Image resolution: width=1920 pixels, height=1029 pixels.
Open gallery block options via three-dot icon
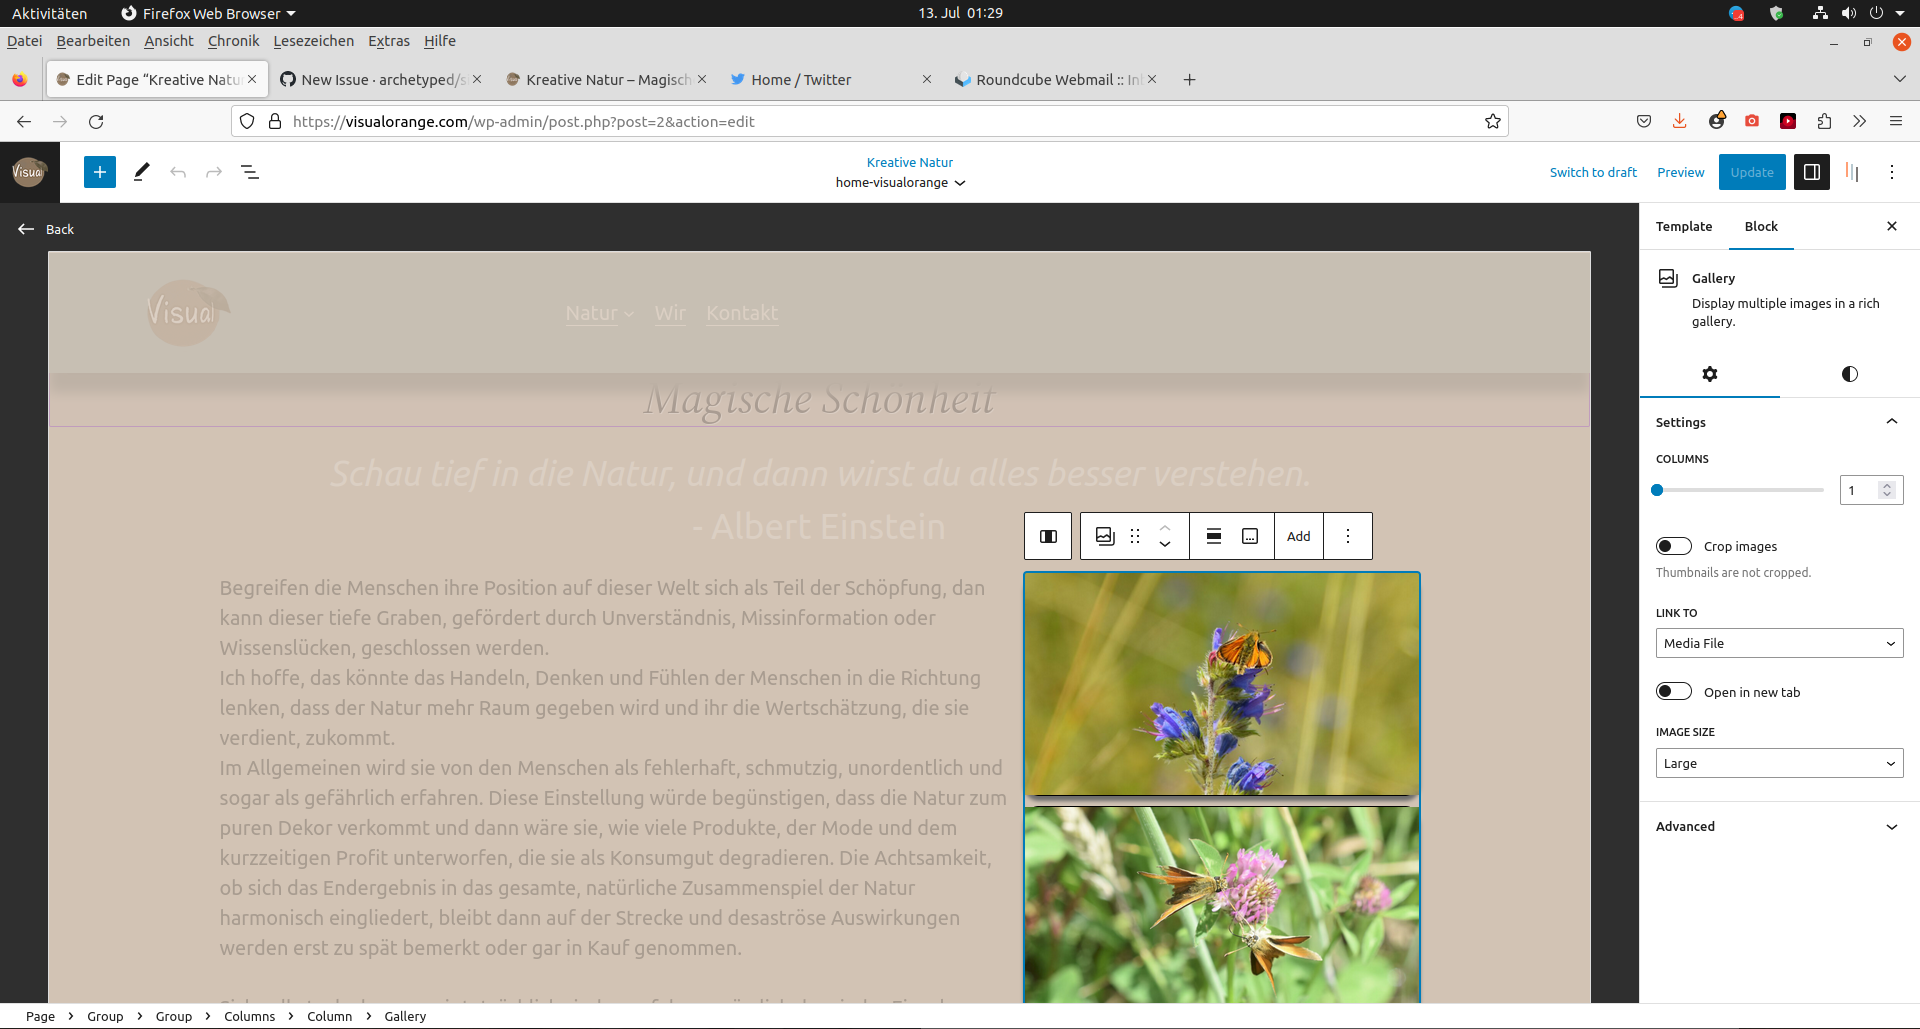click(x=1348, y=536)
